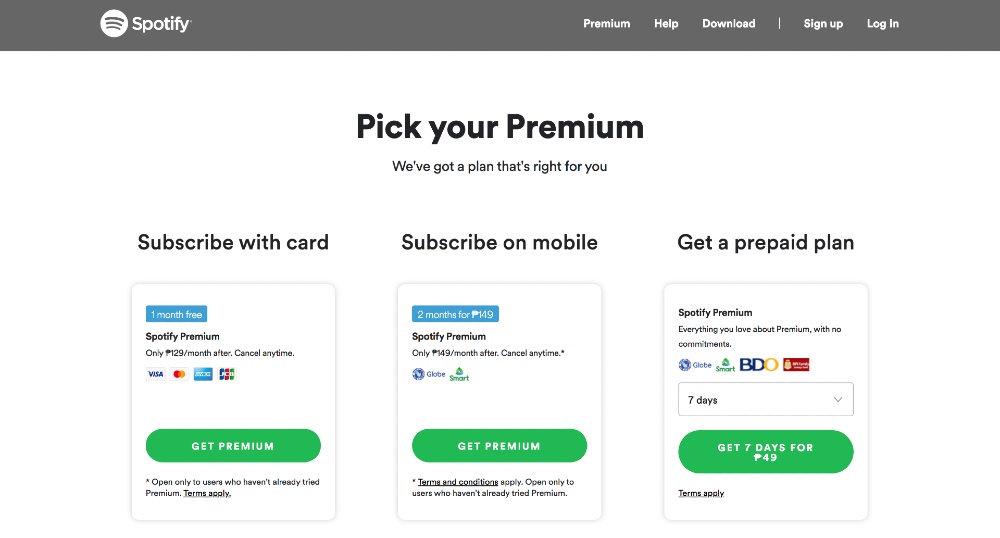Image resolution: width=1000 pixels, height=538 pixels.
Task: Click the Visa card icon
Action: tap(155, 374)
